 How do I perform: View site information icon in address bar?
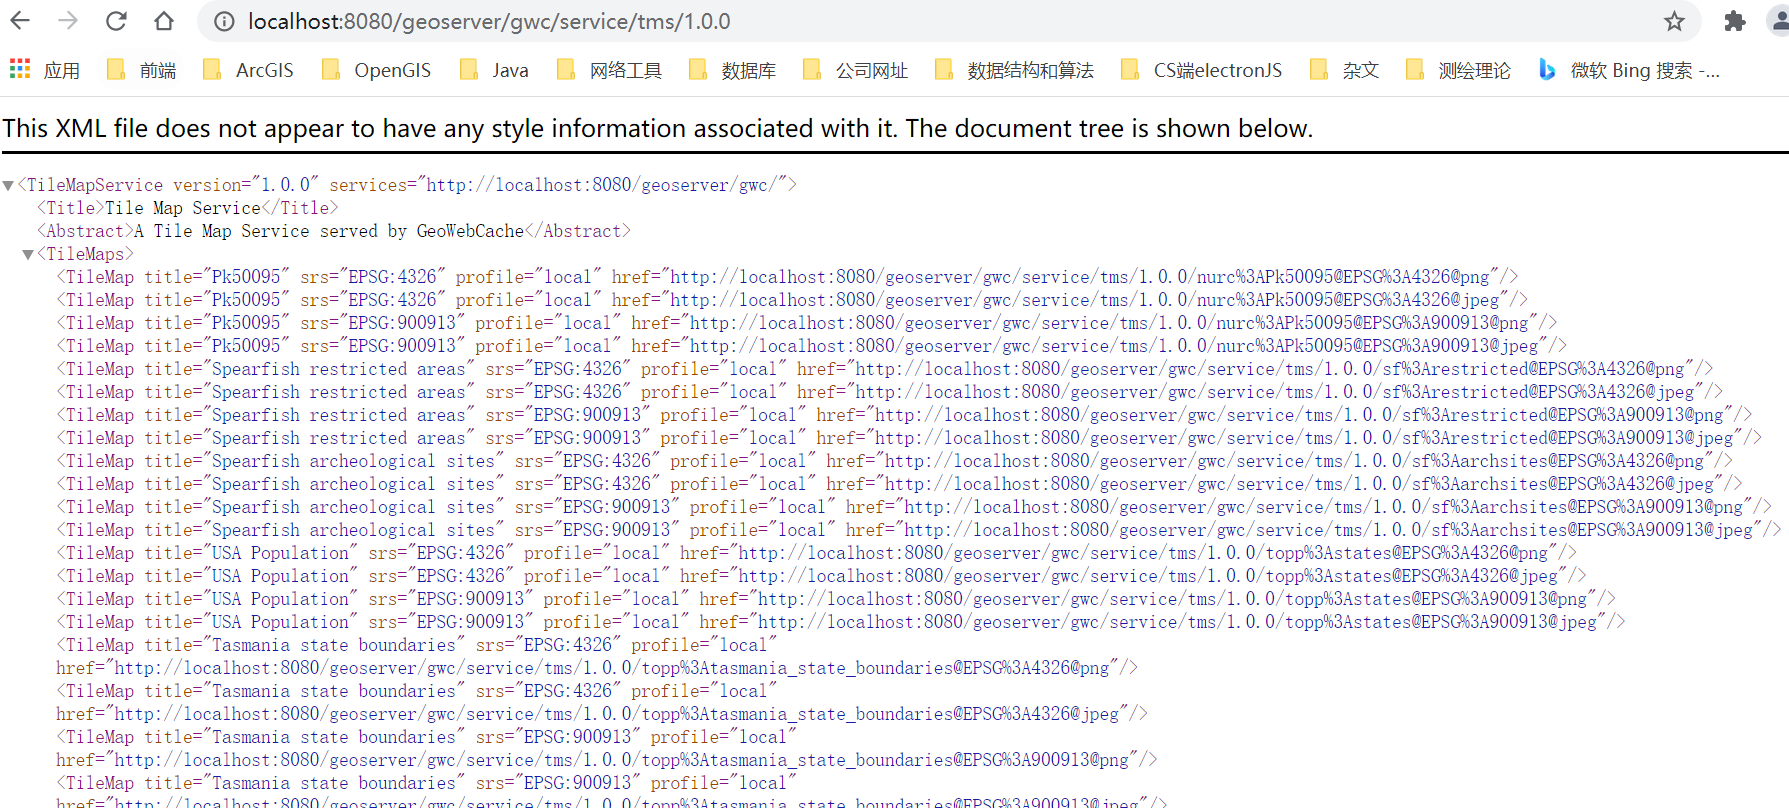(225, 21)
